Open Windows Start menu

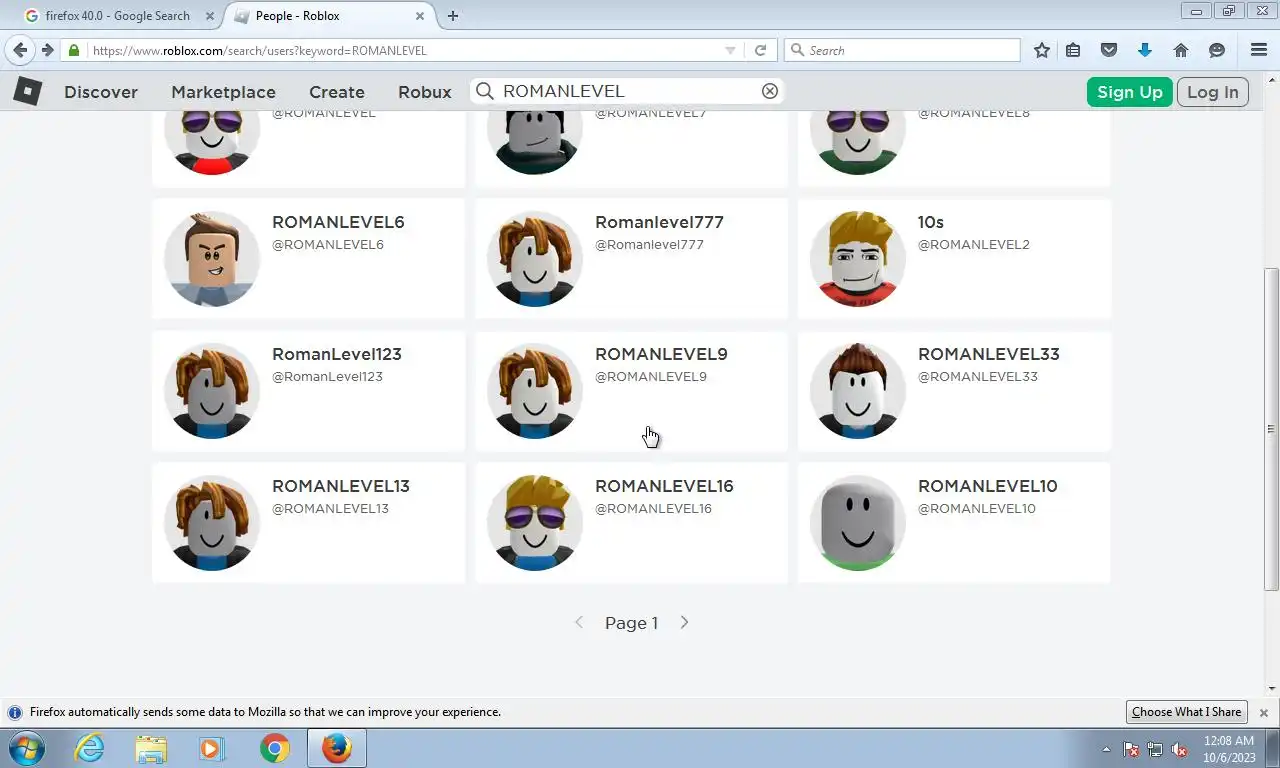tap(26, 748)
